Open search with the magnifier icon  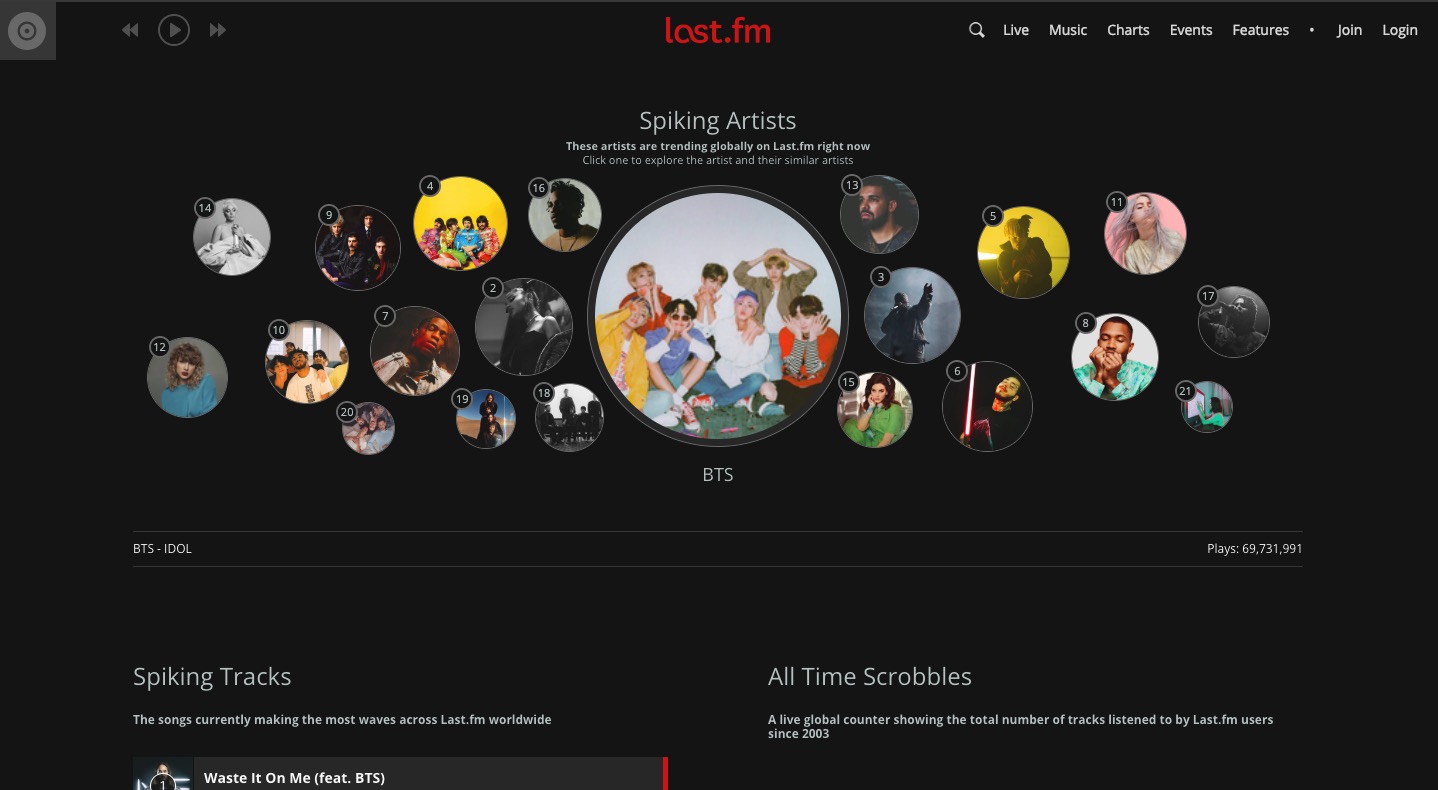pos(977,30)
